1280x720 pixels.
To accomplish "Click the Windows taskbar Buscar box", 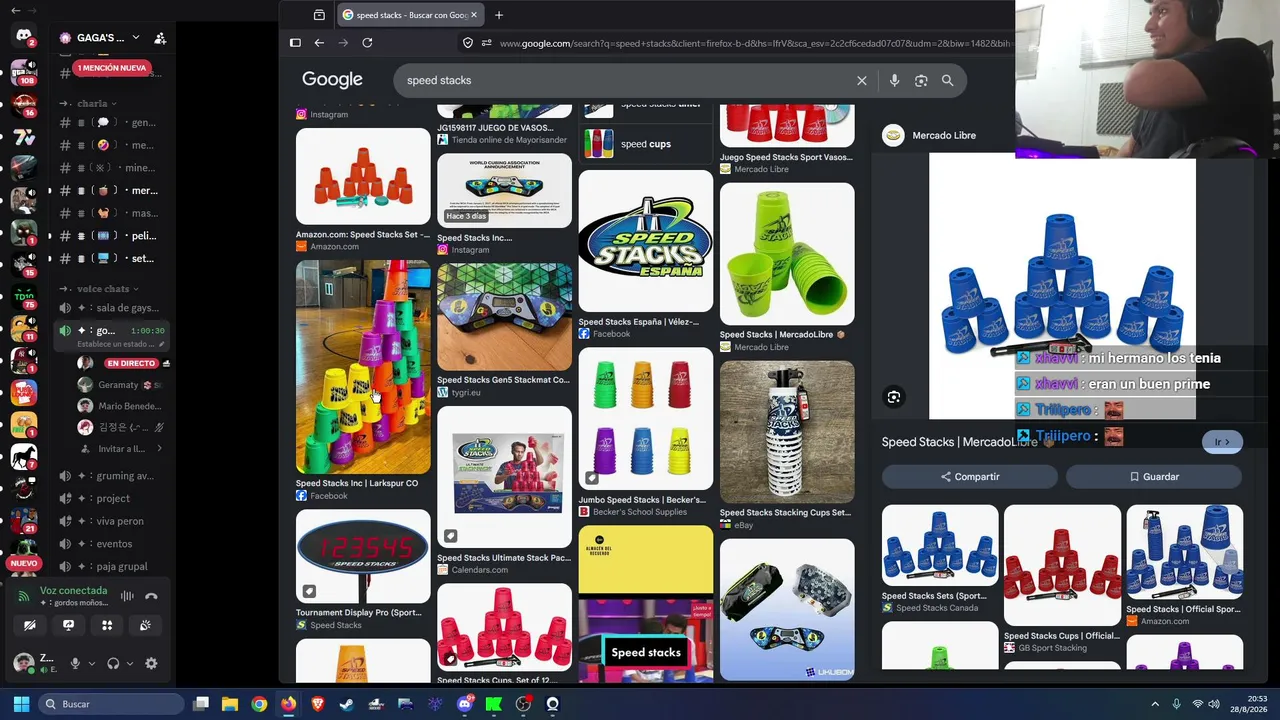I will [111, 704].
